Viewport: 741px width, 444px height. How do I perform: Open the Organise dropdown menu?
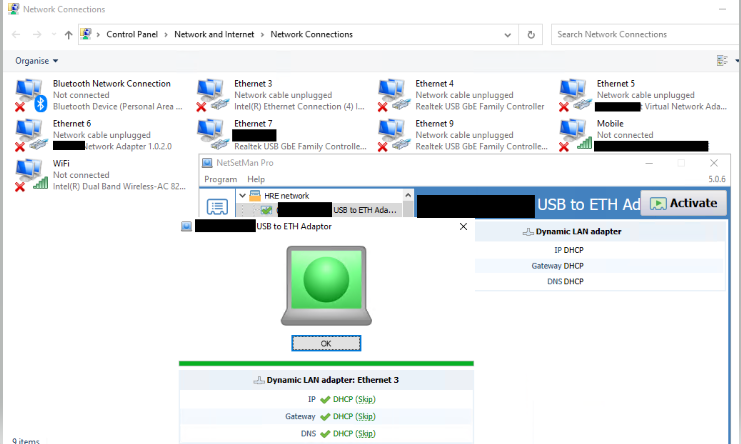pos(36,61)
